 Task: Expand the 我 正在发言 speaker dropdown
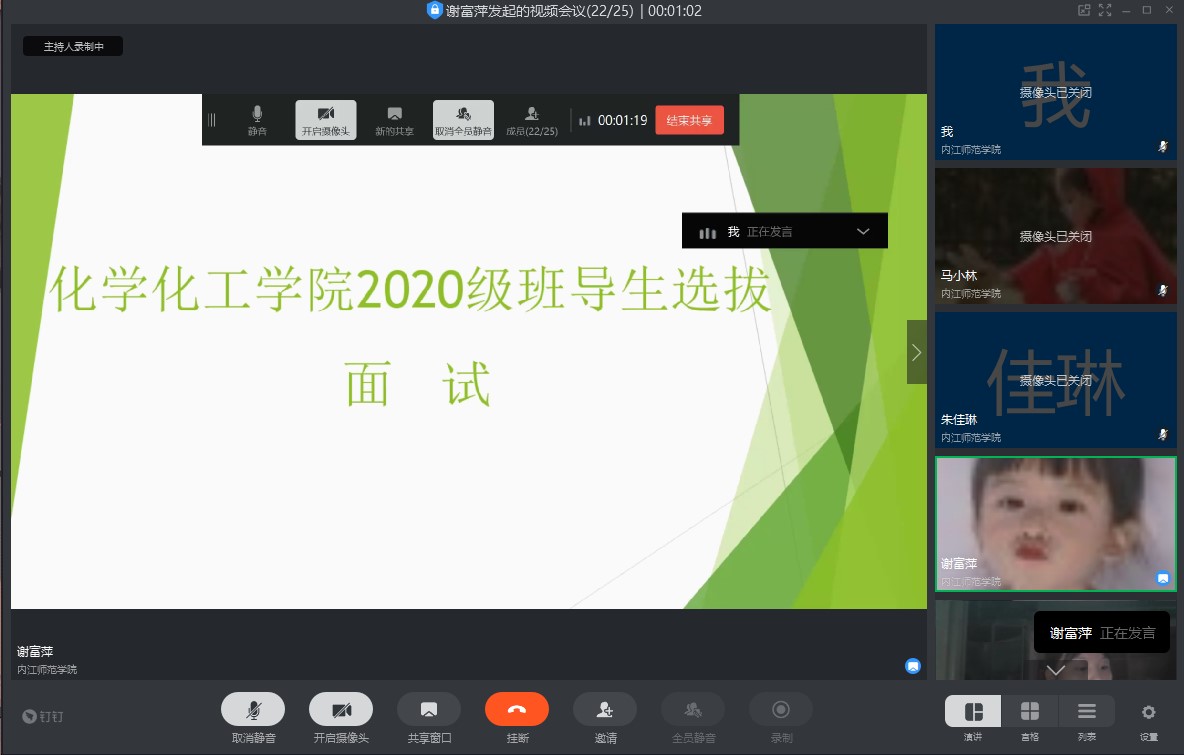pos(864,232)
